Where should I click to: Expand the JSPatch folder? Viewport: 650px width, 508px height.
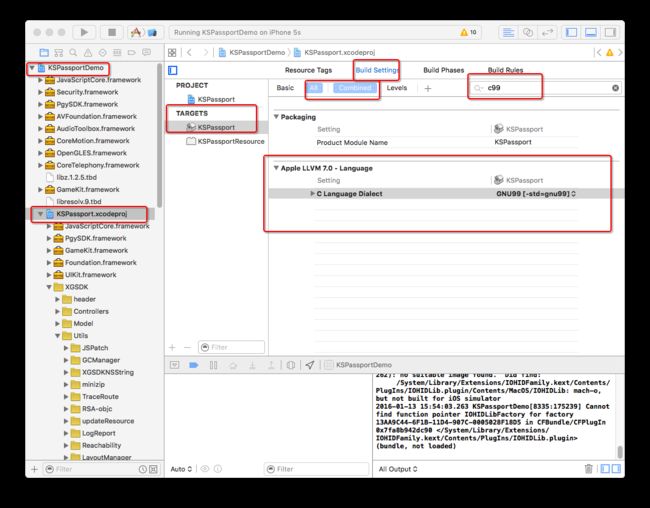pyautogui.click(x=66, y=348)
